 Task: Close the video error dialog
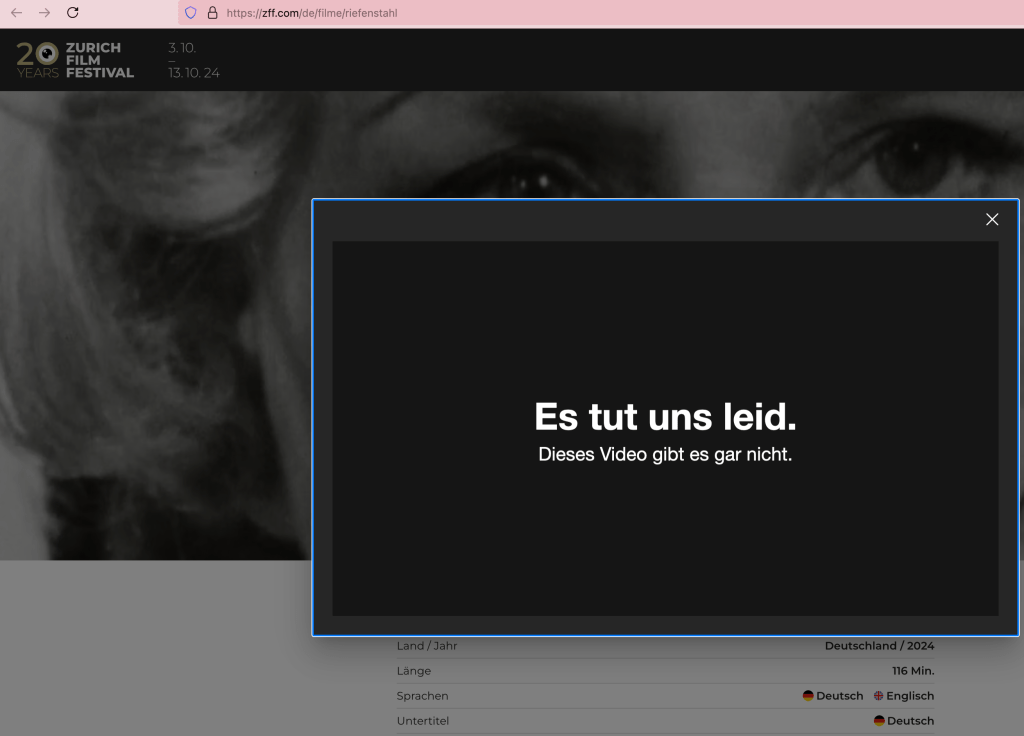pyautogui.click(x=991, y=220)
